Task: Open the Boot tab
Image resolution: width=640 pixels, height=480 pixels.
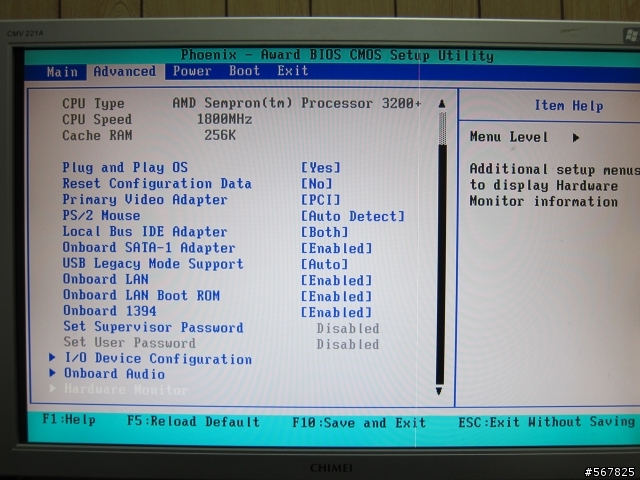Action: coord(244,71)
